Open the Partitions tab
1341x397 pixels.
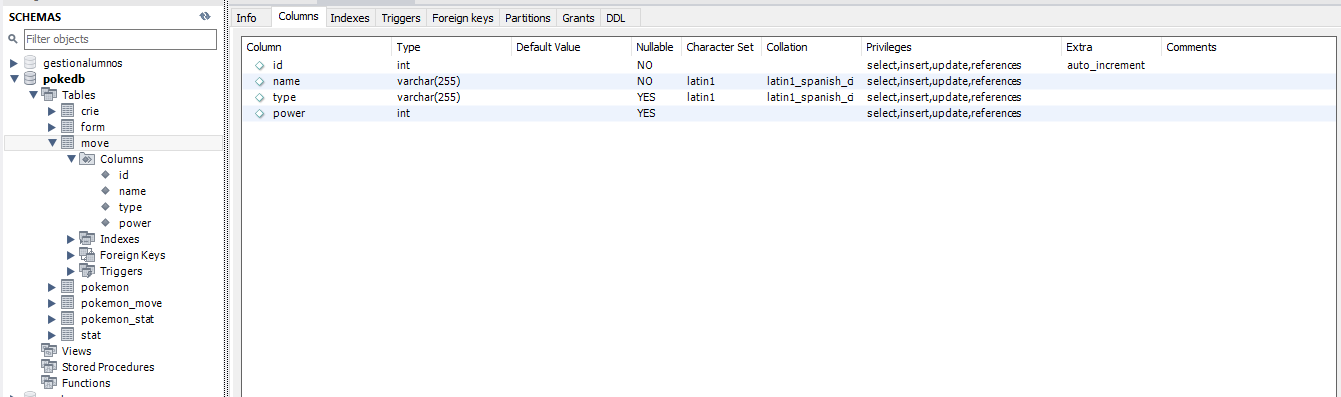528,18
